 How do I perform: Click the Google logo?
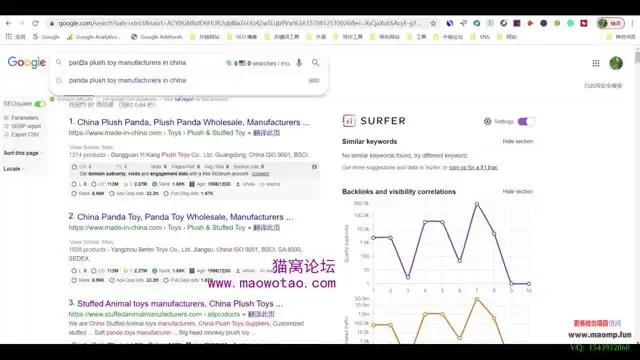(27, 62)
